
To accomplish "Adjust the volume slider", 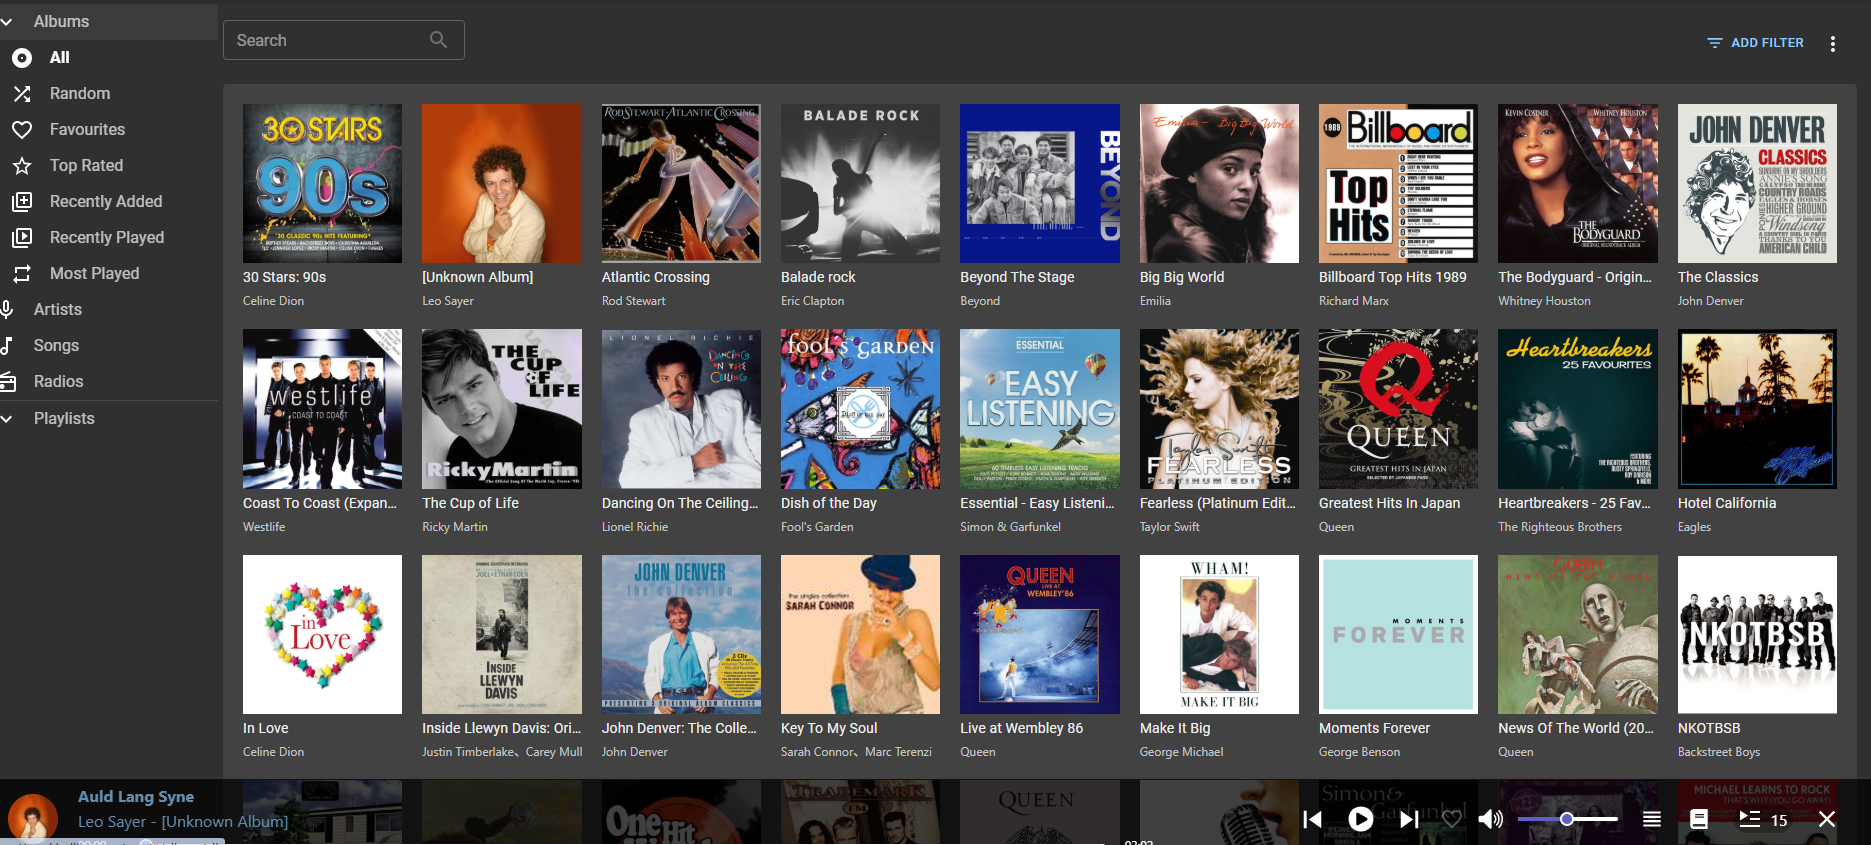I will click(x=1567, y=819).
